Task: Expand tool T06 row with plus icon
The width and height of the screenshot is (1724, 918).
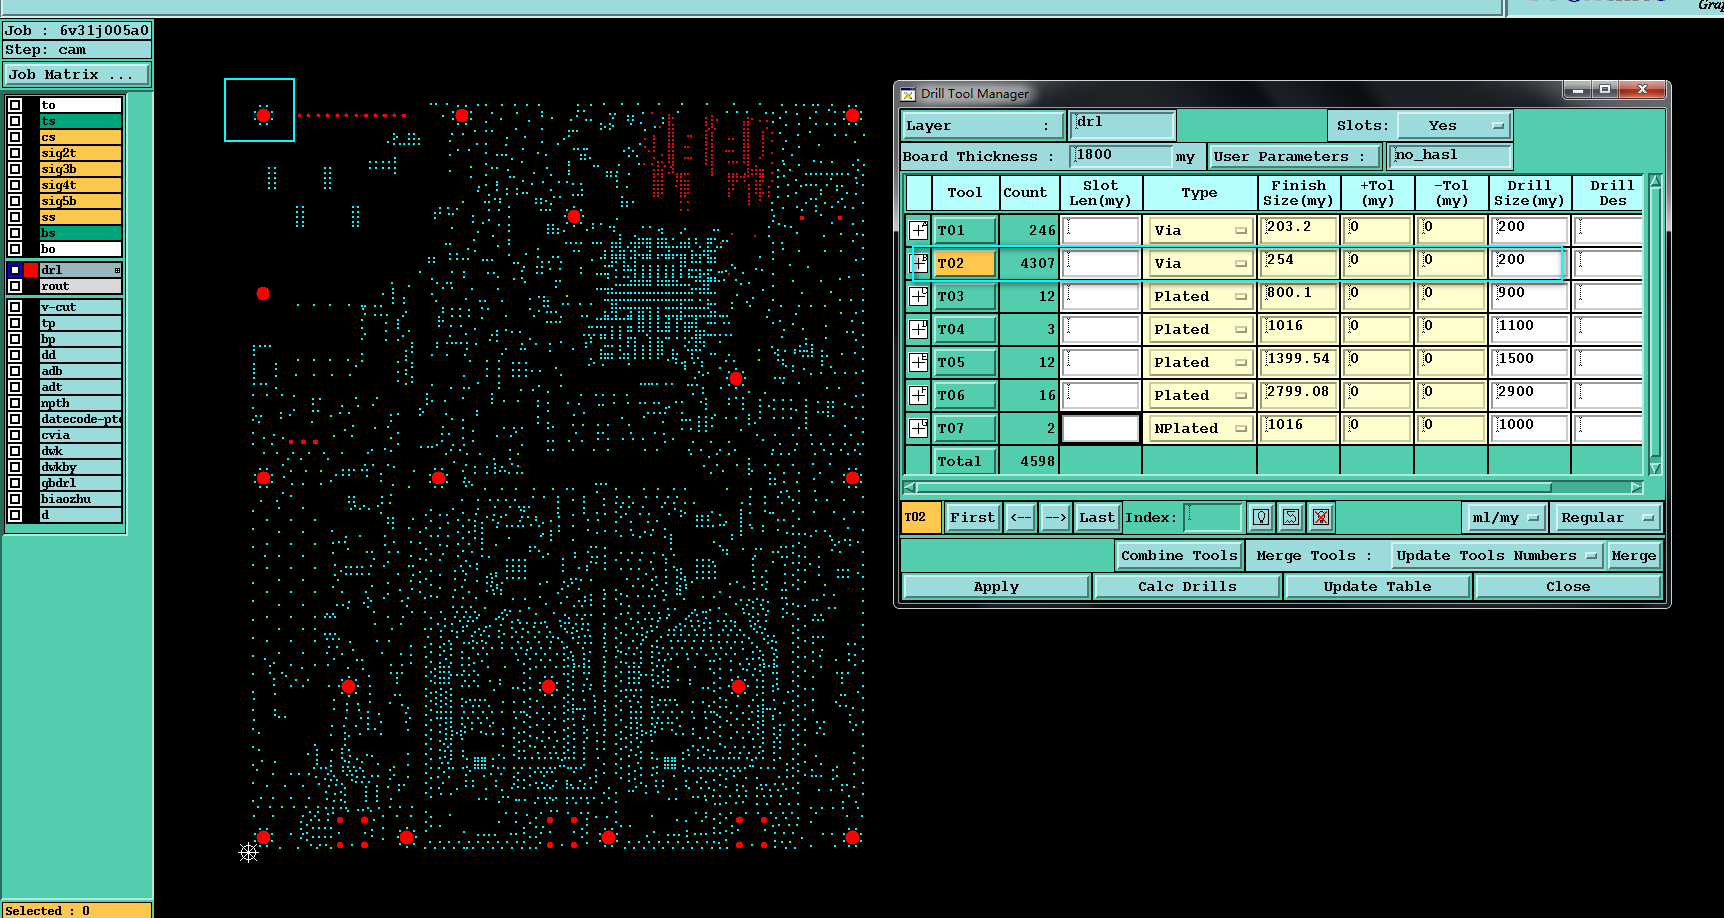Action: tap(918, 395)
